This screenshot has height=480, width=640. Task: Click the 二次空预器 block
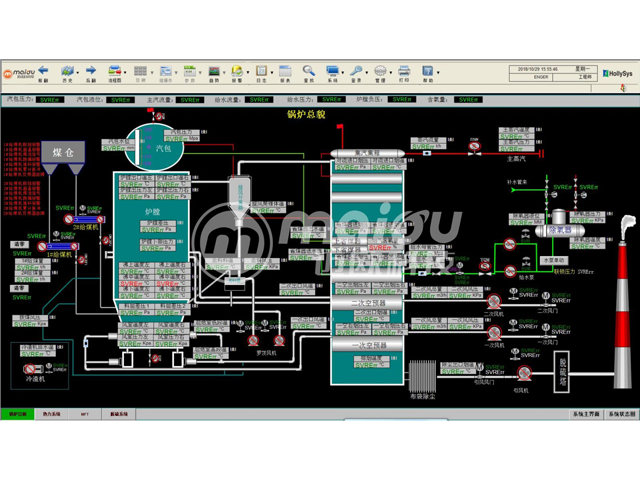(368, 303)
